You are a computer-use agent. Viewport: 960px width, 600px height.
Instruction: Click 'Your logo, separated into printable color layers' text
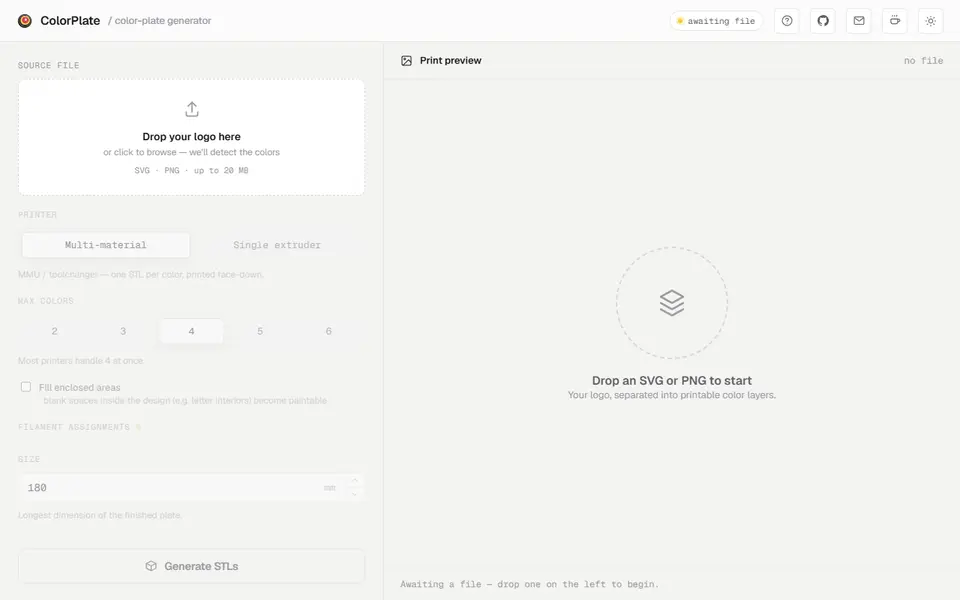tap(672, 395)
